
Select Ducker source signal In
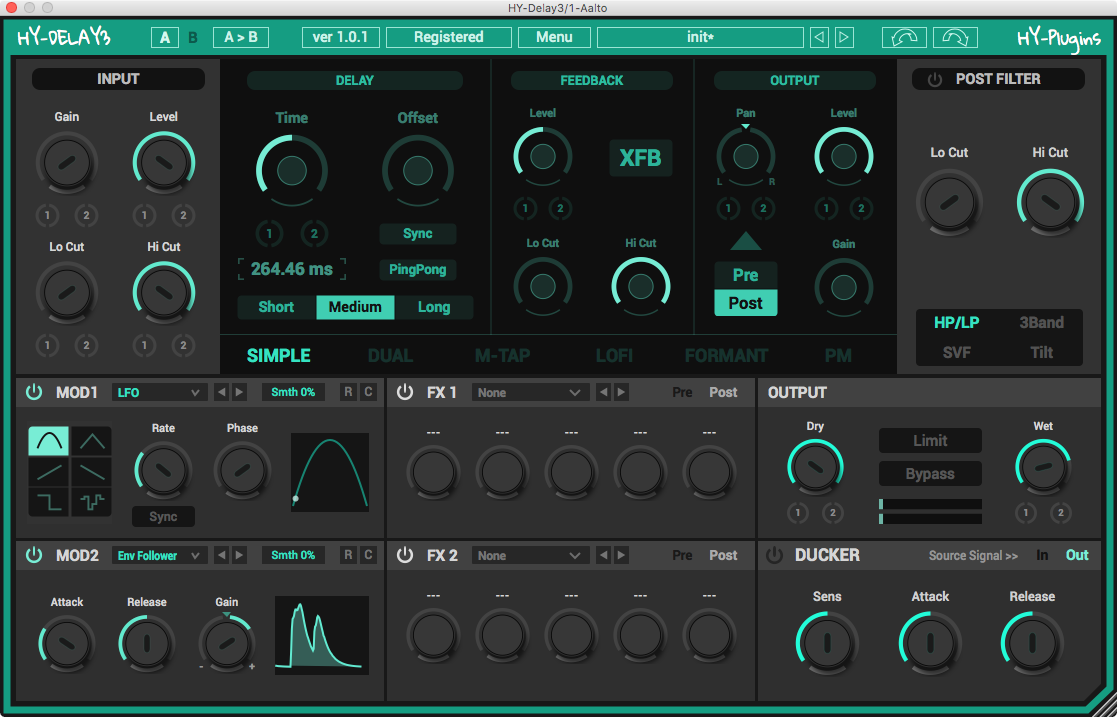(x=1042, y=555)
